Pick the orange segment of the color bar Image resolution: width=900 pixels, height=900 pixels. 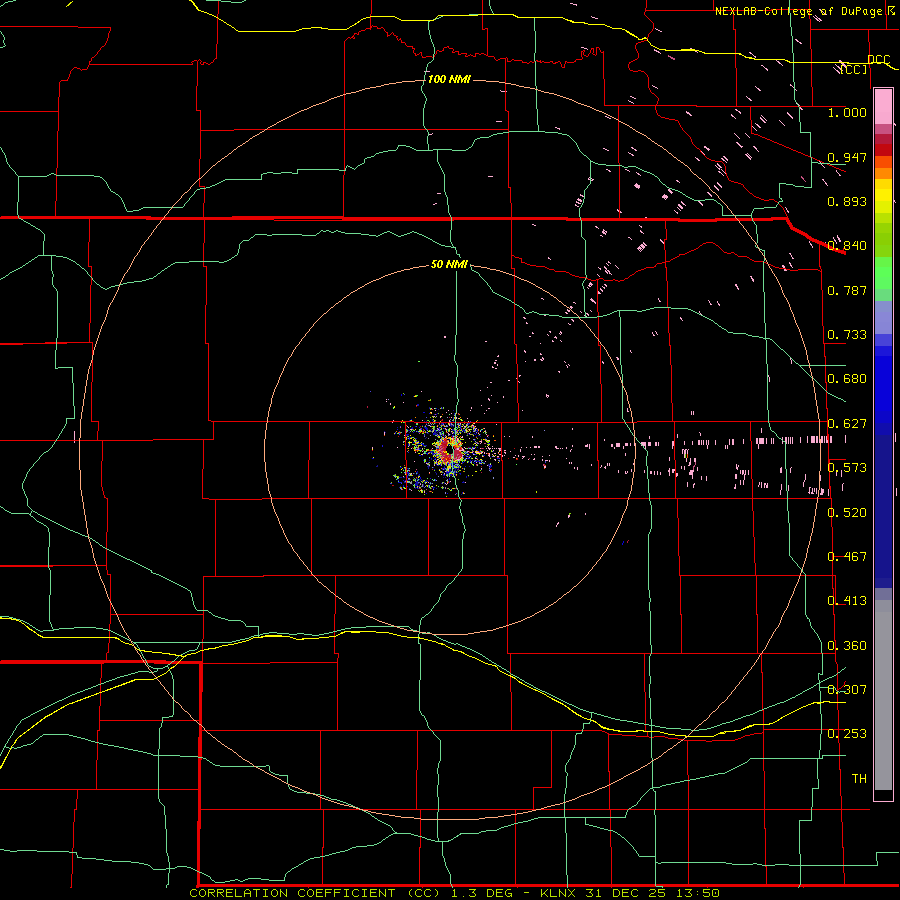click(x=883, y=173)
